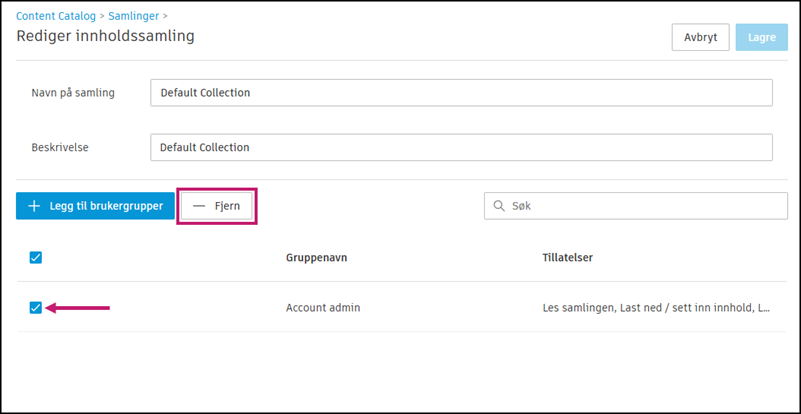Click the Navn på samling label

(x=73, y=93)
